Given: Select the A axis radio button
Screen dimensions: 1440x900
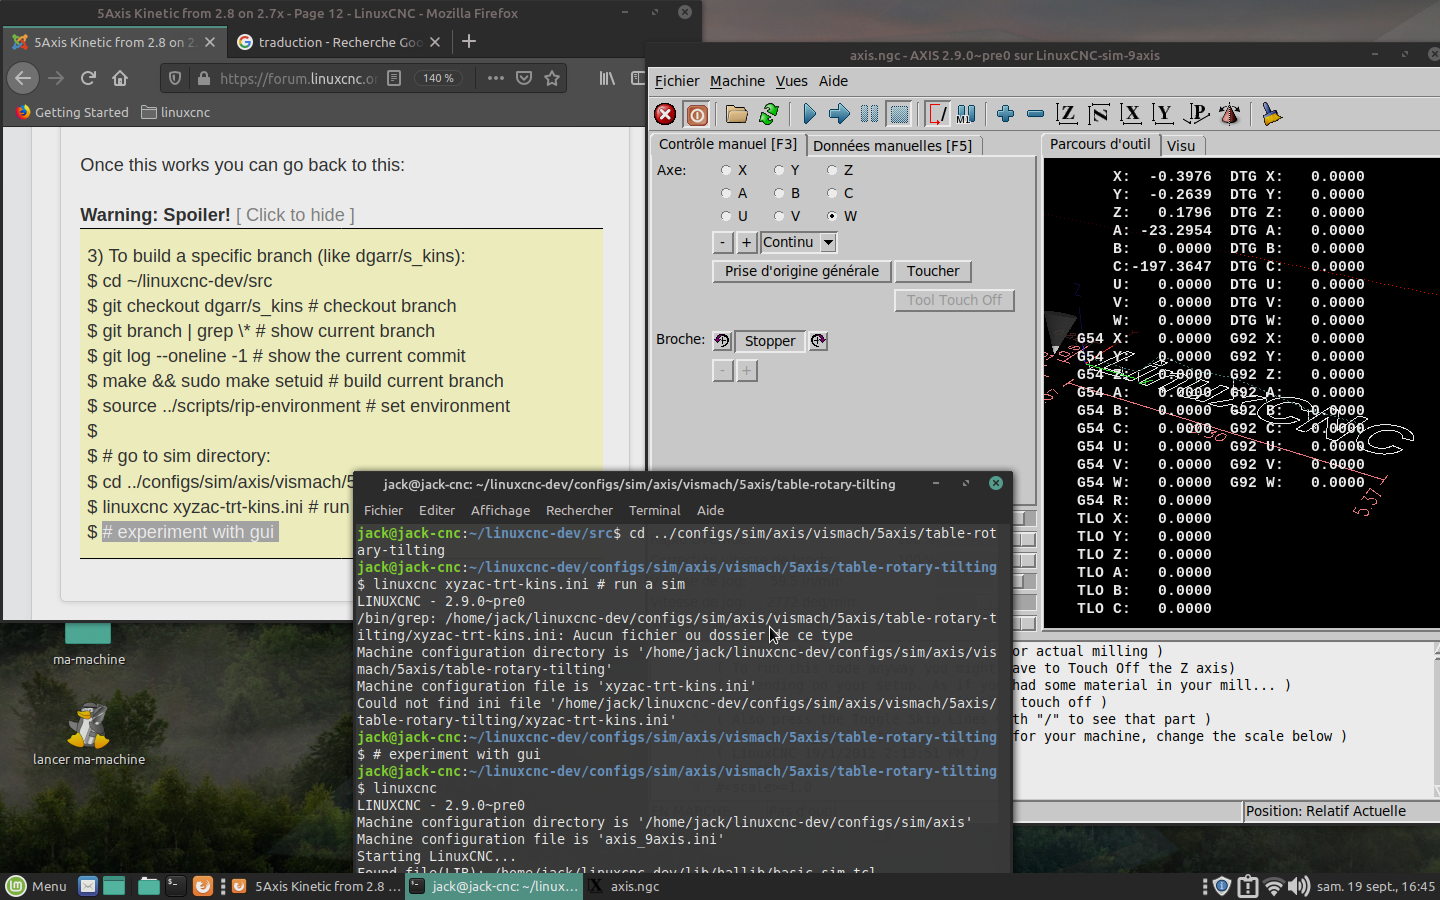Looking at the screenshot, I should pyautogui.click(x=726, y=193).
